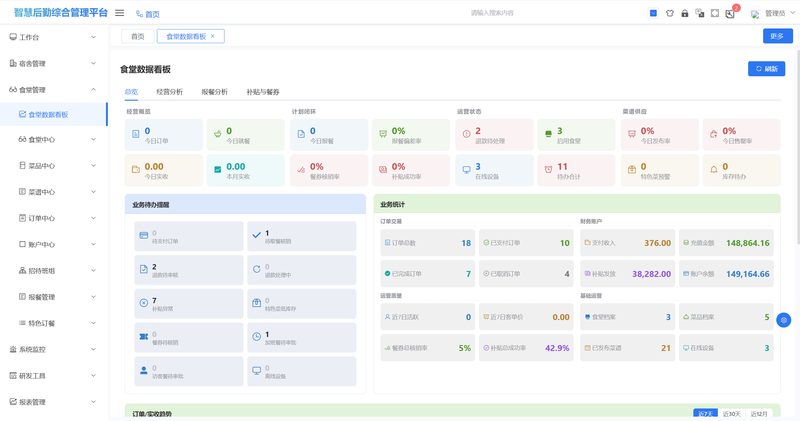
Task: Click the 特色菜预警 box icon
Action: tap(632, 169)
